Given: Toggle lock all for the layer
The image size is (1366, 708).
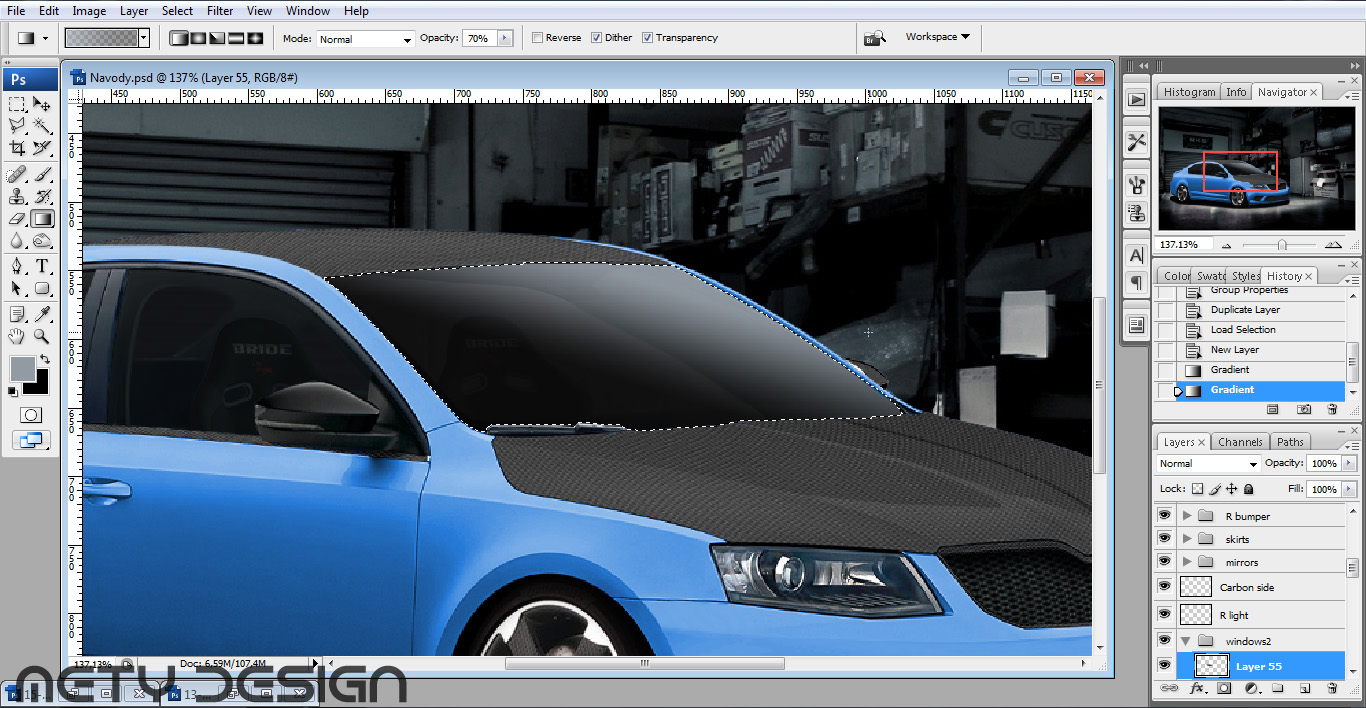Looking at the screenshot, I should [x=1249, y=489].
